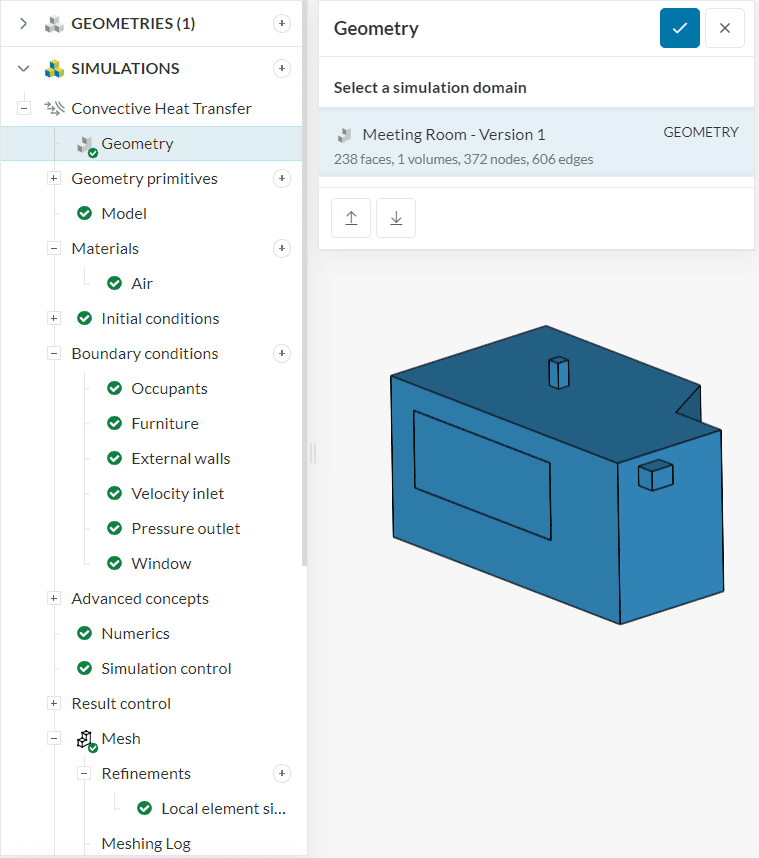Viewport: 759px width, 858px height.
Task: Open the Velocity inlet boundary condition
Action: (177, 493)
